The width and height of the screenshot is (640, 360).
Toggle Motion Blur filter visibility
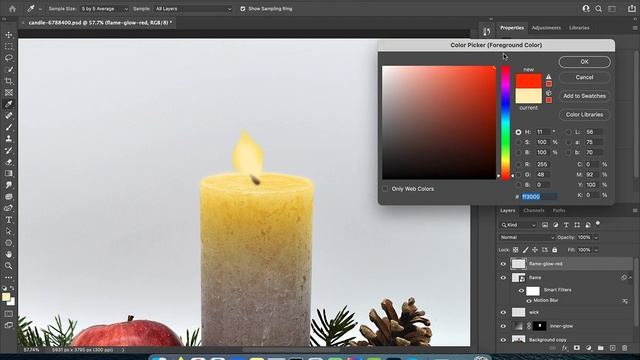click(x=529, y=300)
